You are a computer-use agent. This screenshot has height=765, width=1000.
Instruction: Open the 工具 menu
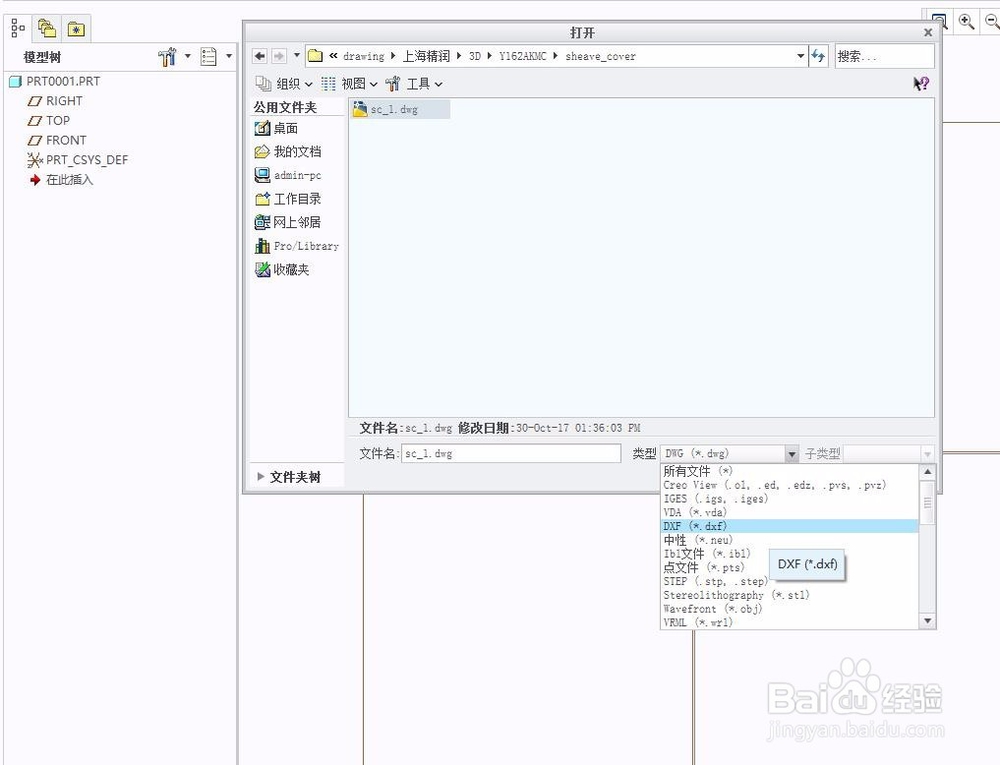click(x=414, y=84)
